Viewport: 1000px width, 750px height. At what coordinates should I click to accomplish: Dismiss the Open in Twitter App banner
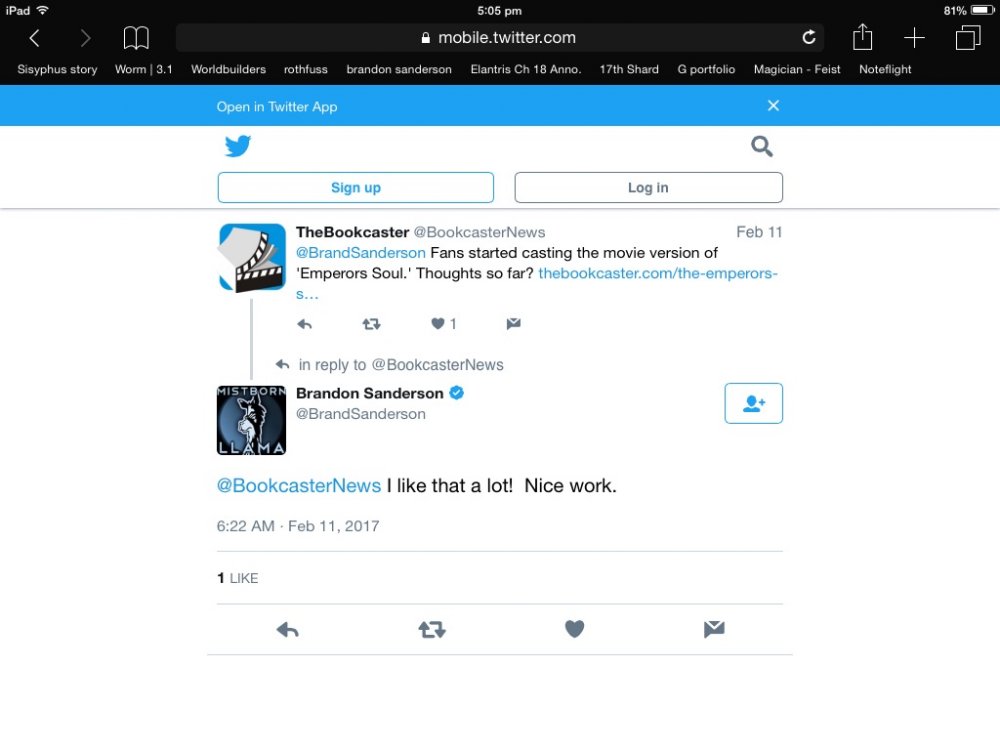tap(773, 105)
